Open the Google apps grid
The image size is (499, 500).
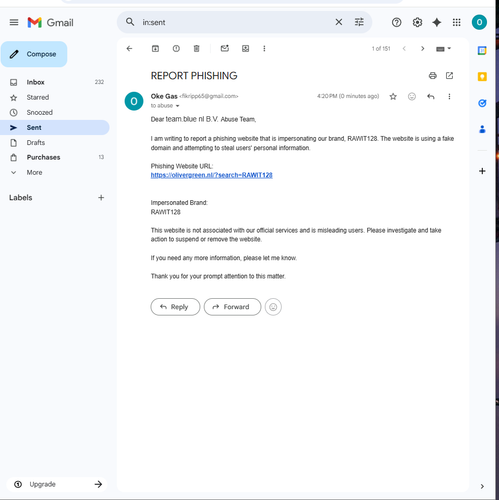click(x=457, y=22)
